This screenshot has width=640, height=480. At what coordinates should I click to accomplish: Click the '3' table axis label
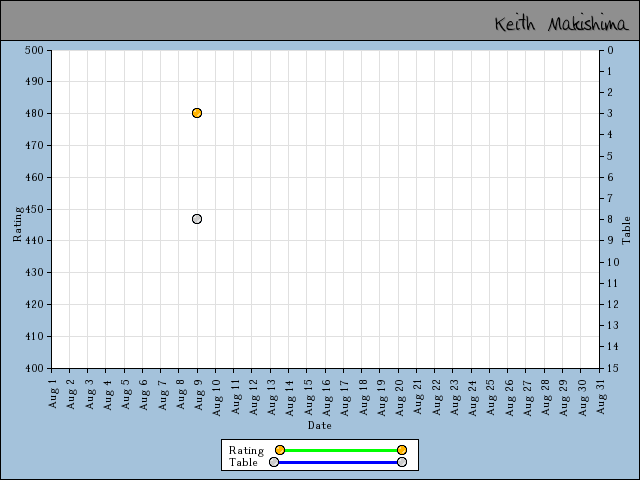(x=610, y=113)
